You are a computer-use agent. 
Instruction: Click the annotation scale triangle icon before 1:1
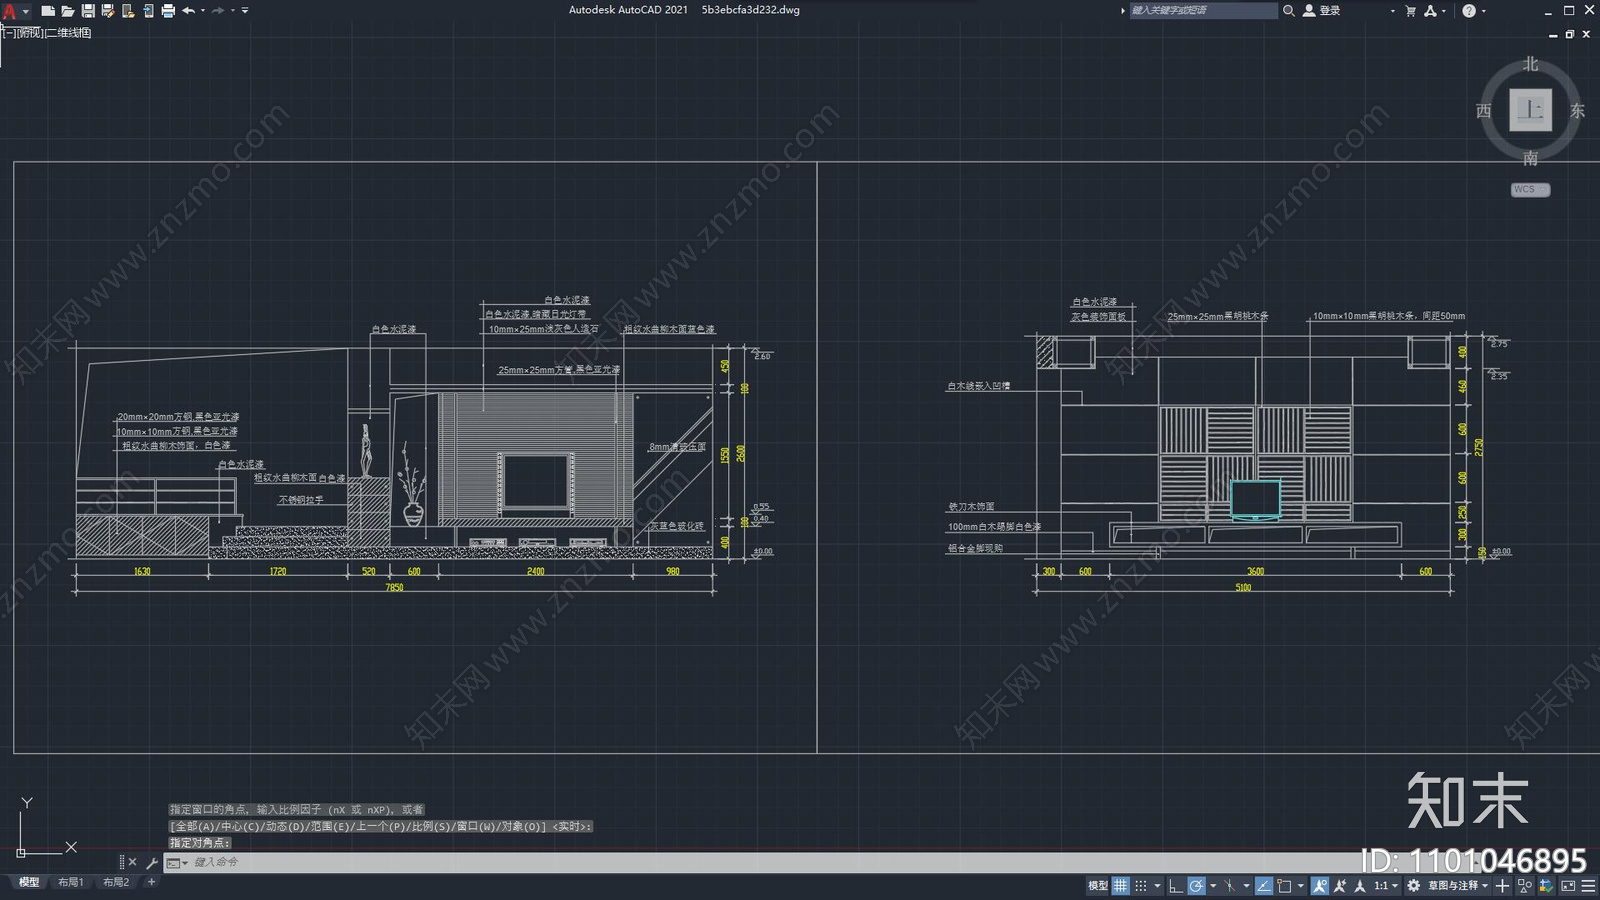point(1360,886)
